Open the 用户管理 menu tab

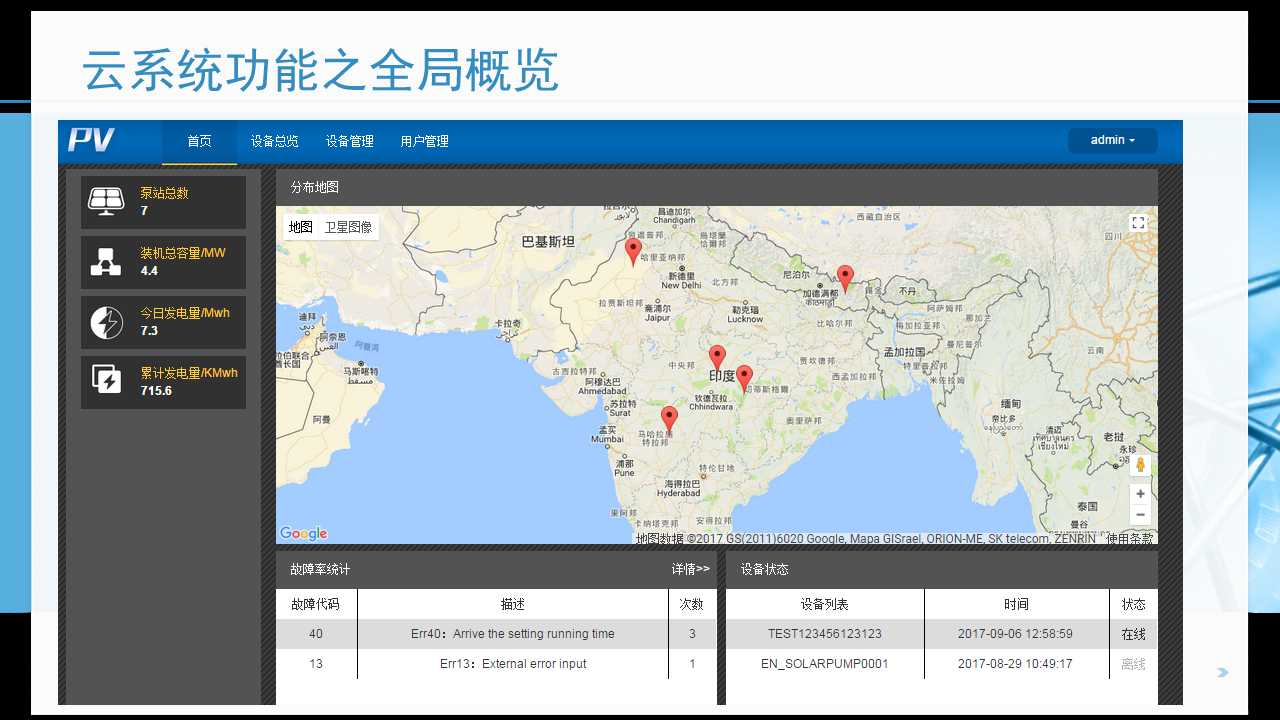[425, 141]
